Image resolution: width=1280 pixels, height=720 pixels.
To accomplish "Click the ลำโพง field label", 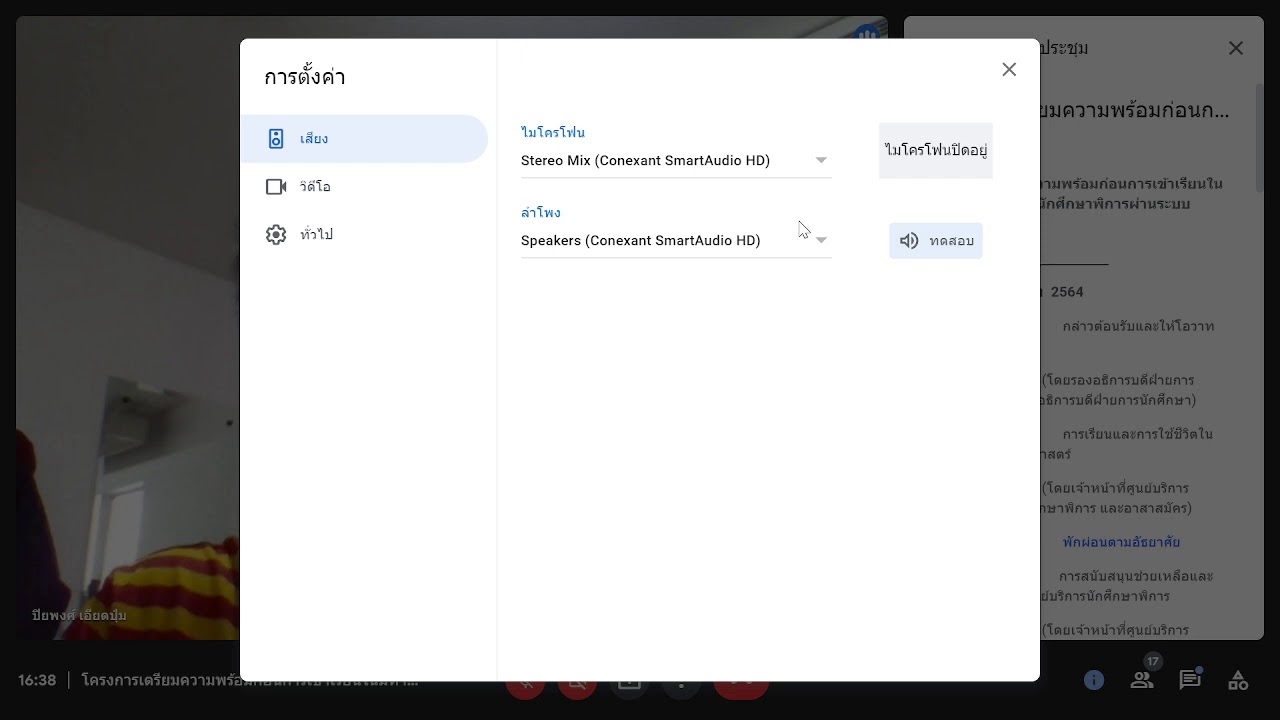I will click(x=541, y=212).
